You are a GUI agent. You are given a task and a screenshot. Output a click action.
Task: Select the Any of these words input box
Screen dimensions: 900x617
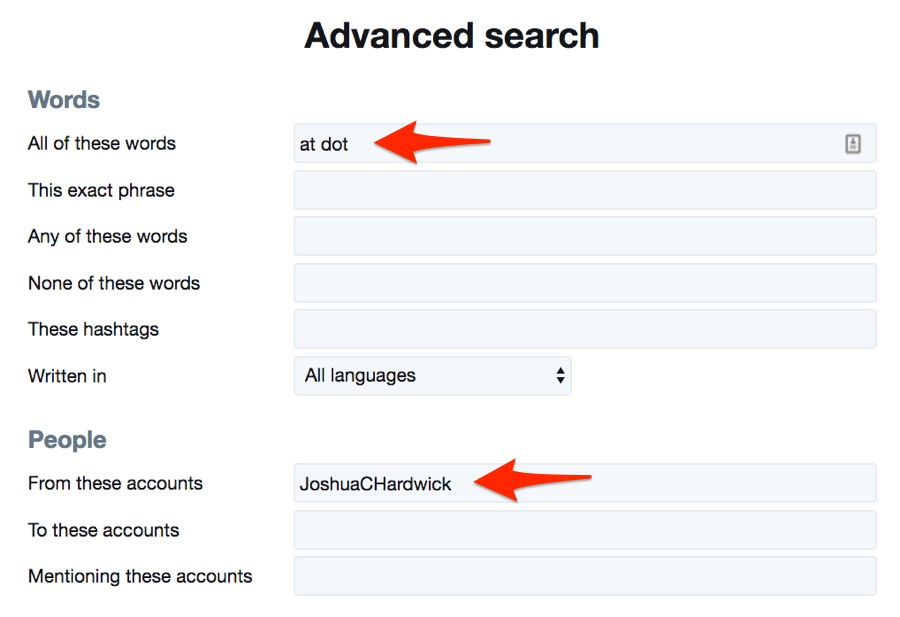point(584,236)
